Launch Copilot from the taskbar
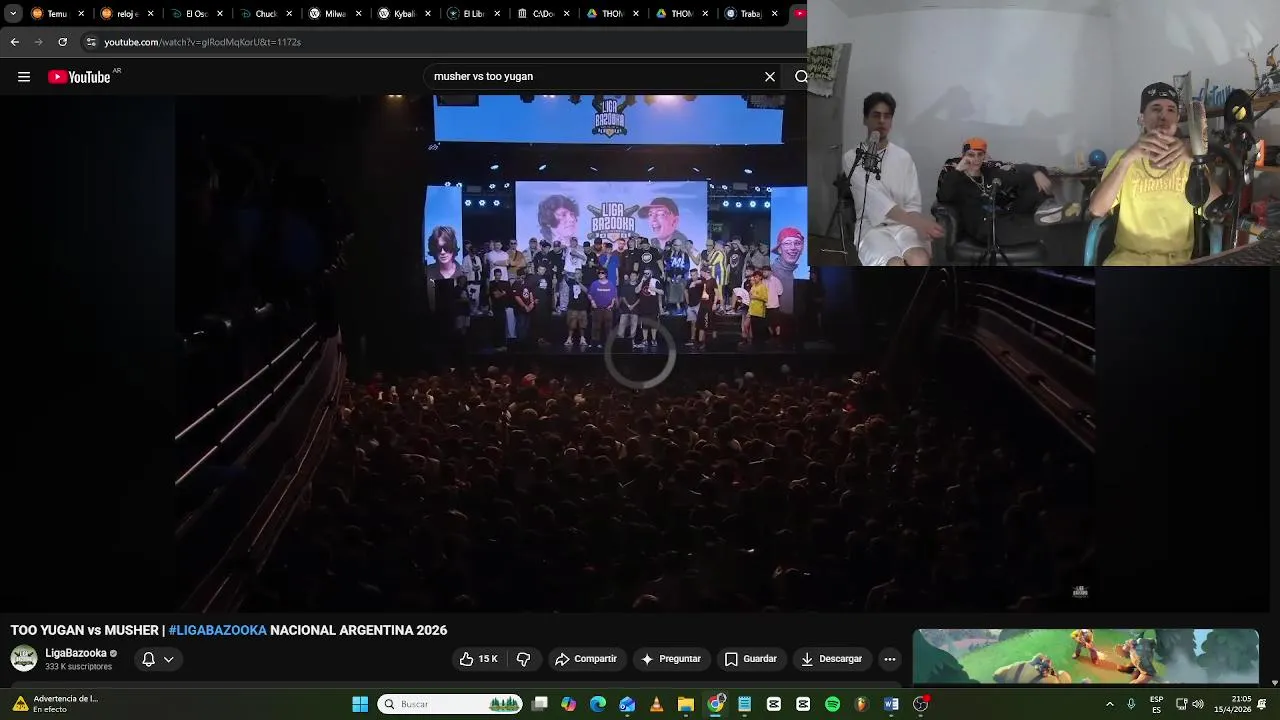 point(569,704)
